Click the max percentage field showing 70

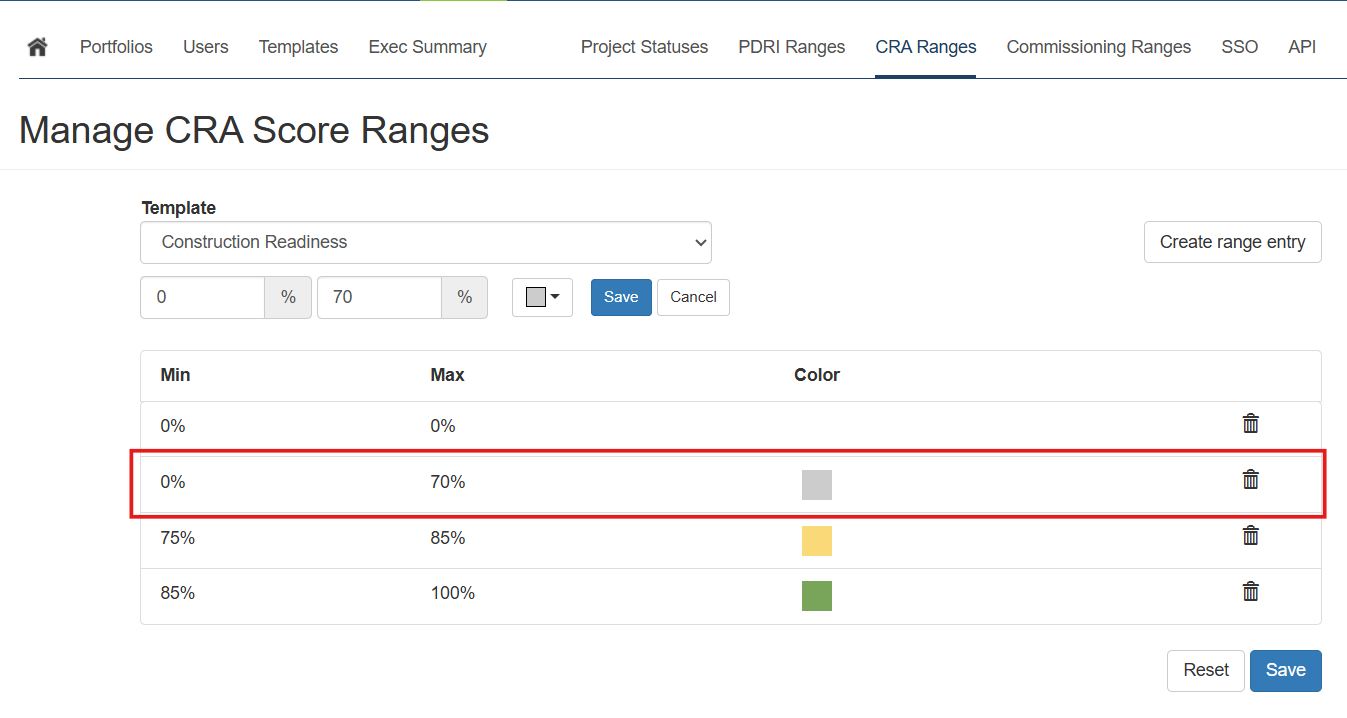click(x=379, y=298)
